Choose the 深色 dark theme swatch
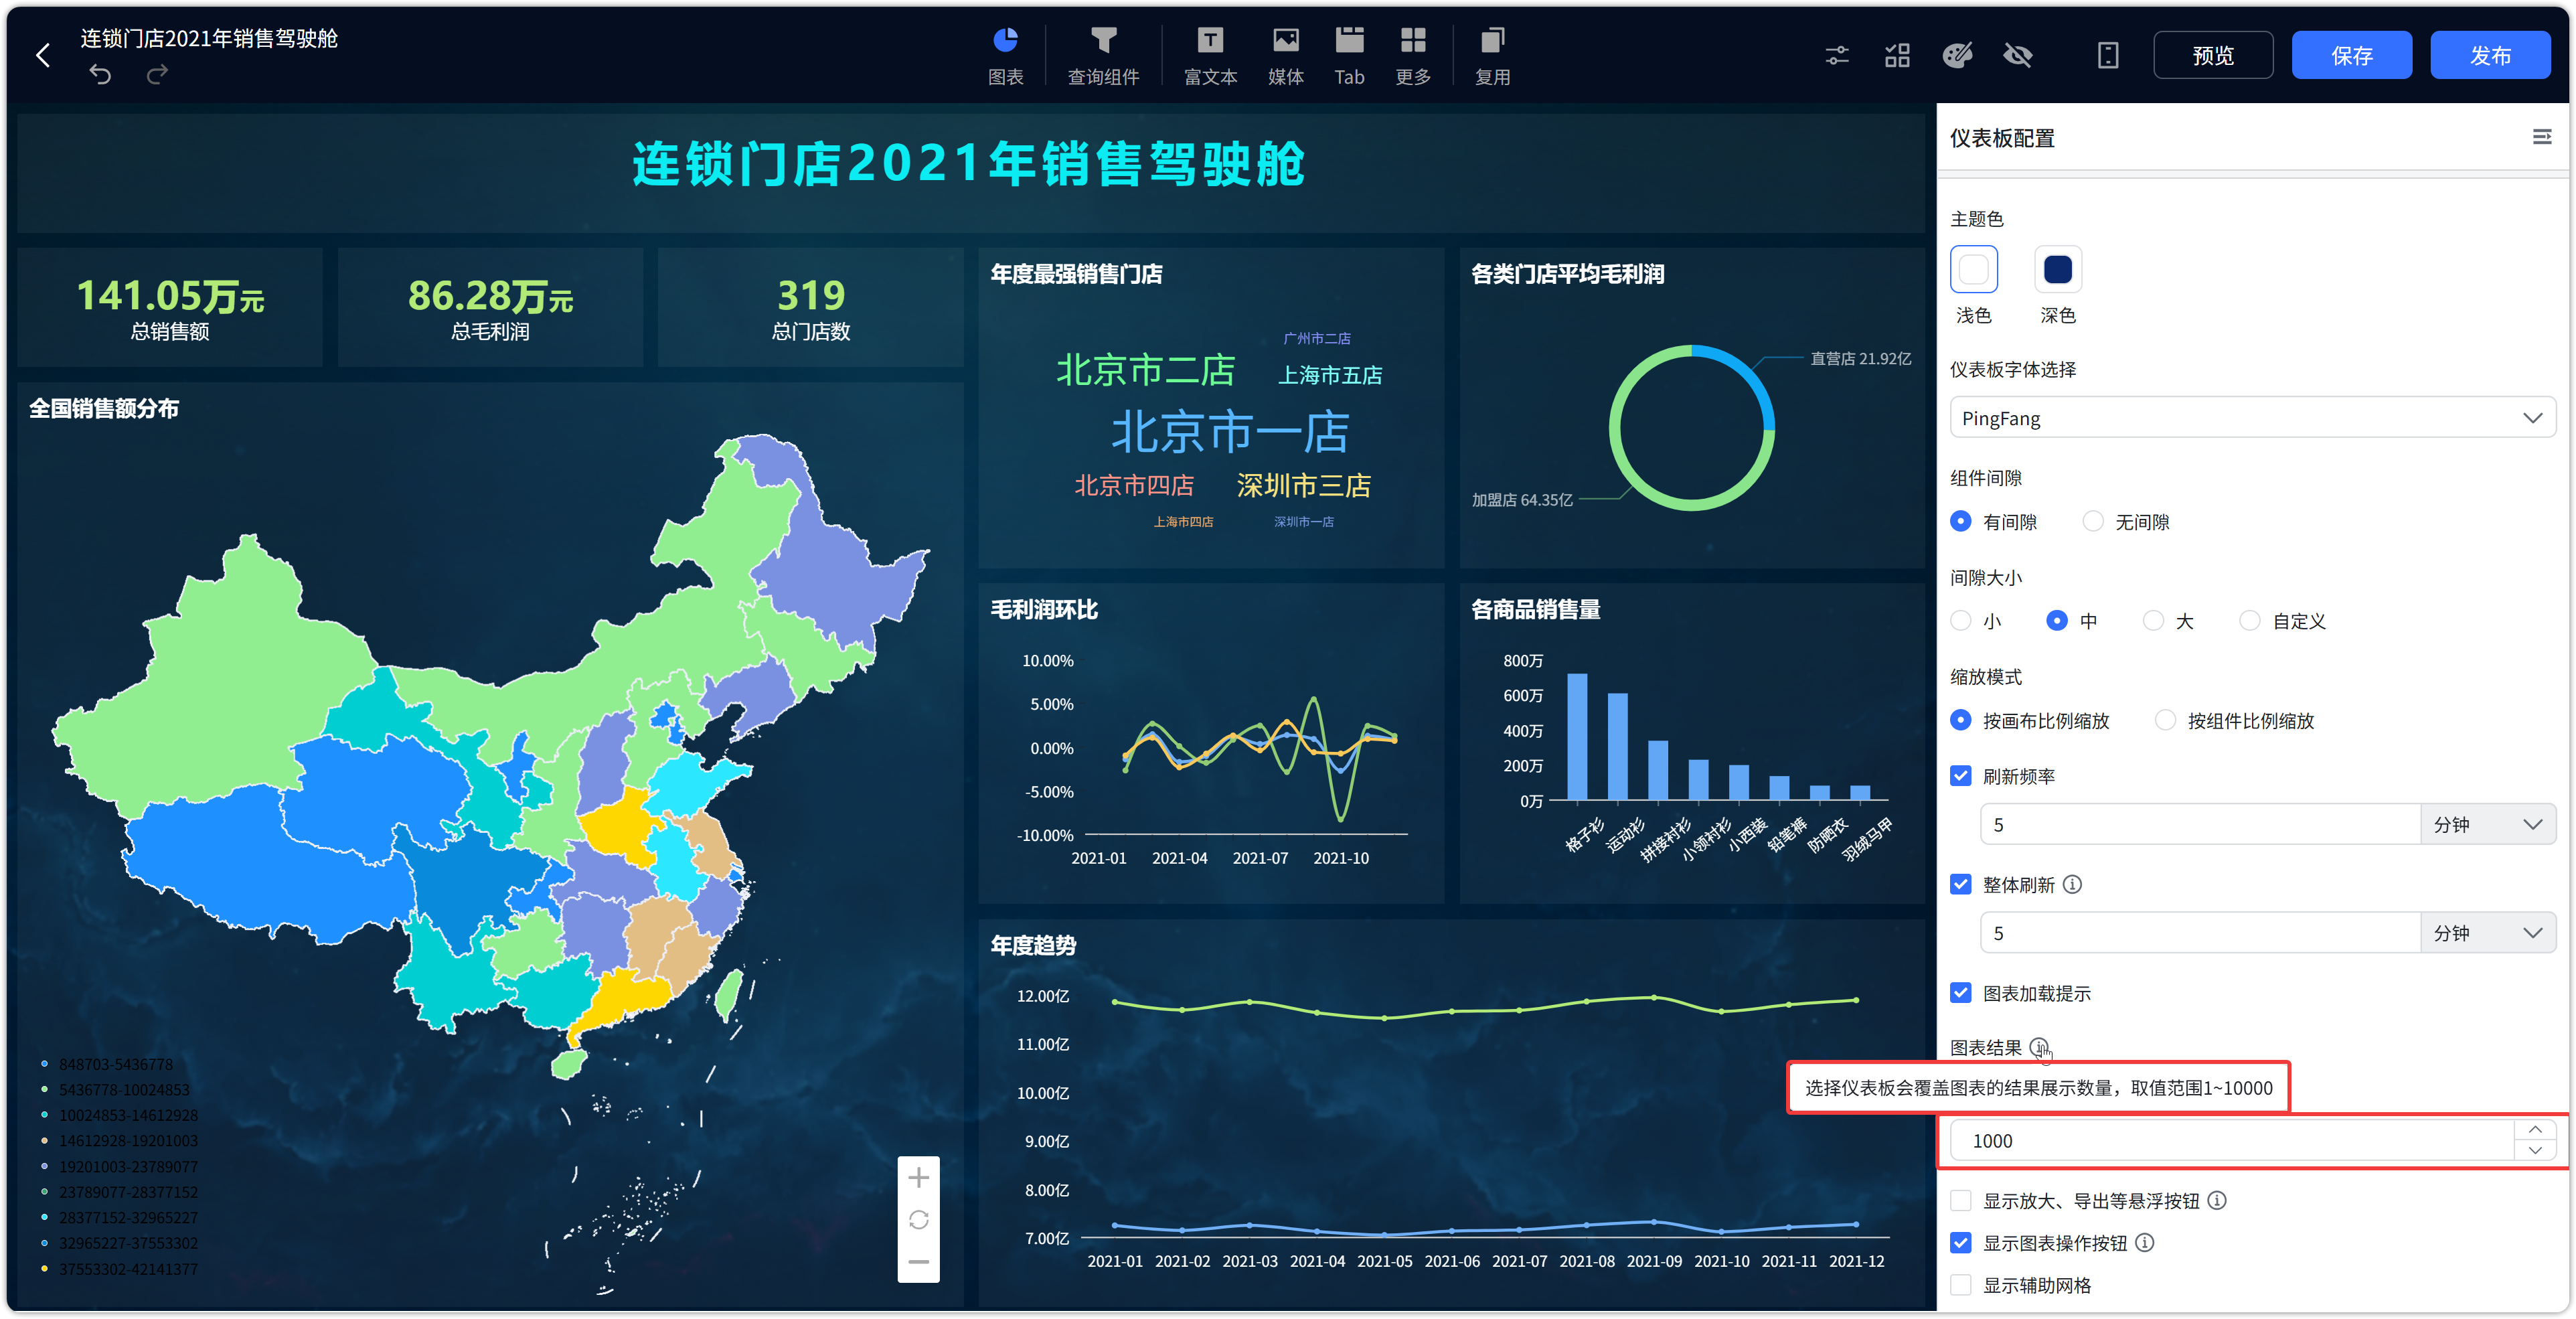The image size is (2576, 1319). pyautogui.click(x=2058, y=269)
